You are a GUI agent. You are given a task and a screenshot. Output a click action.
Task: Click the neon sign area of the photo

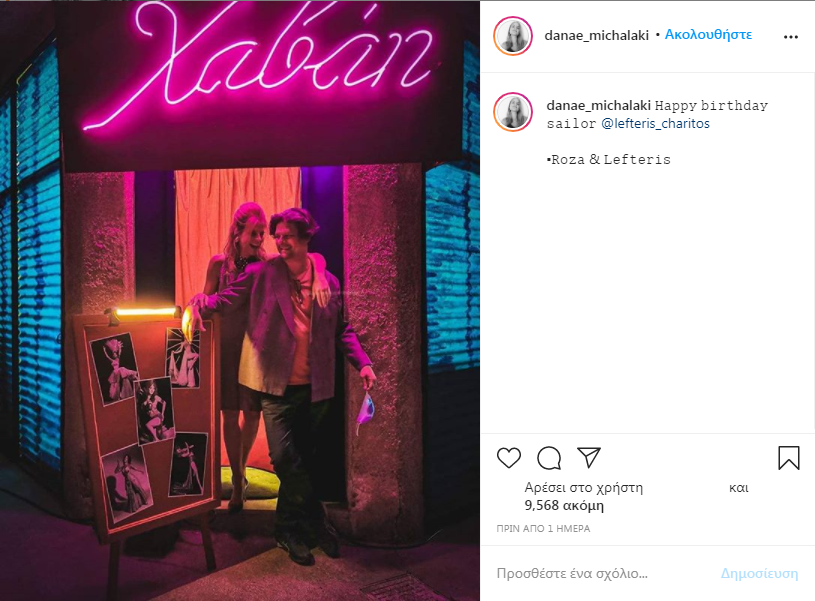point(260,65)
